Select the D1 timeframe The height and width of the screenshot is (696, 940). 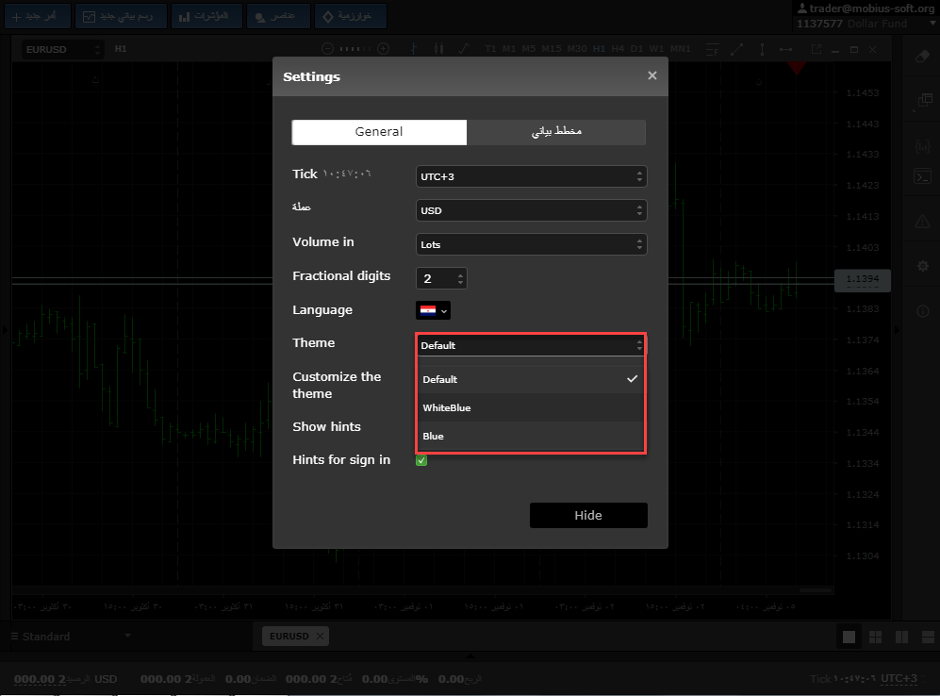(x=637, y=49)
